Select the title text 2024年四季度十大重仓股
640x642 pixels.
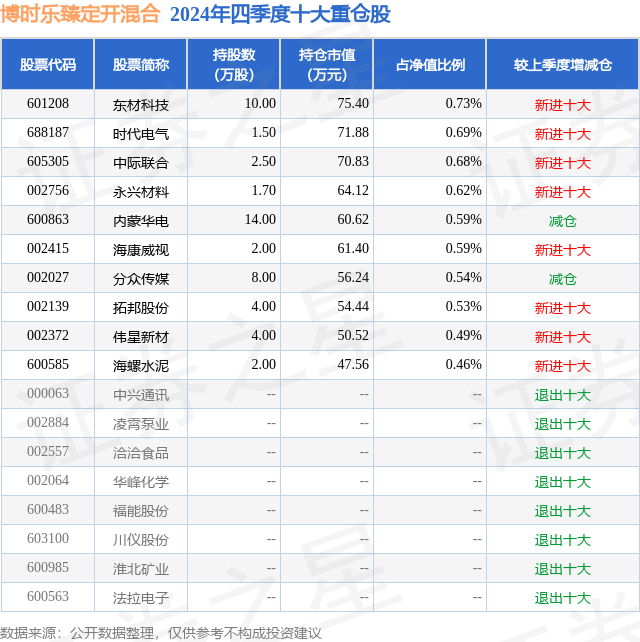click(x=280, y=14)
